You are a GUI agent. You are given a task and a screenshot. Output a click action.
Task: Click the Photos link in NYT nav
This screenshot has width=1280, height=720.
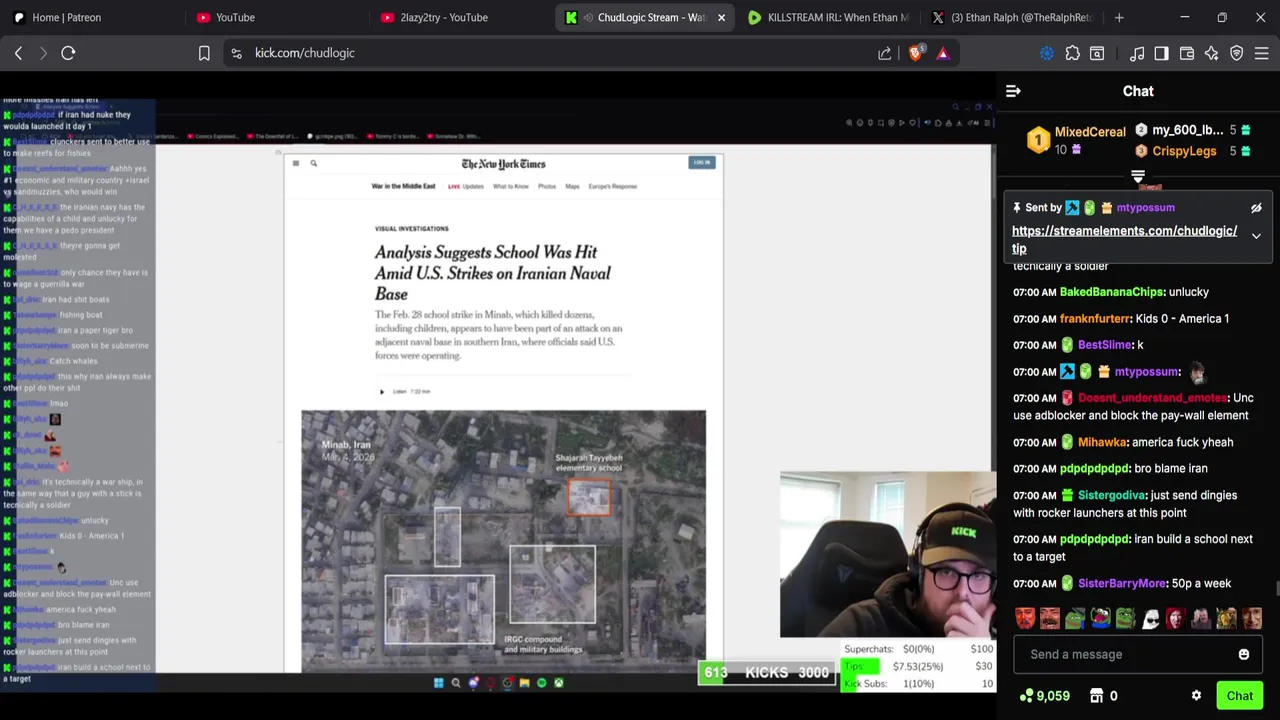click(547, 186)
